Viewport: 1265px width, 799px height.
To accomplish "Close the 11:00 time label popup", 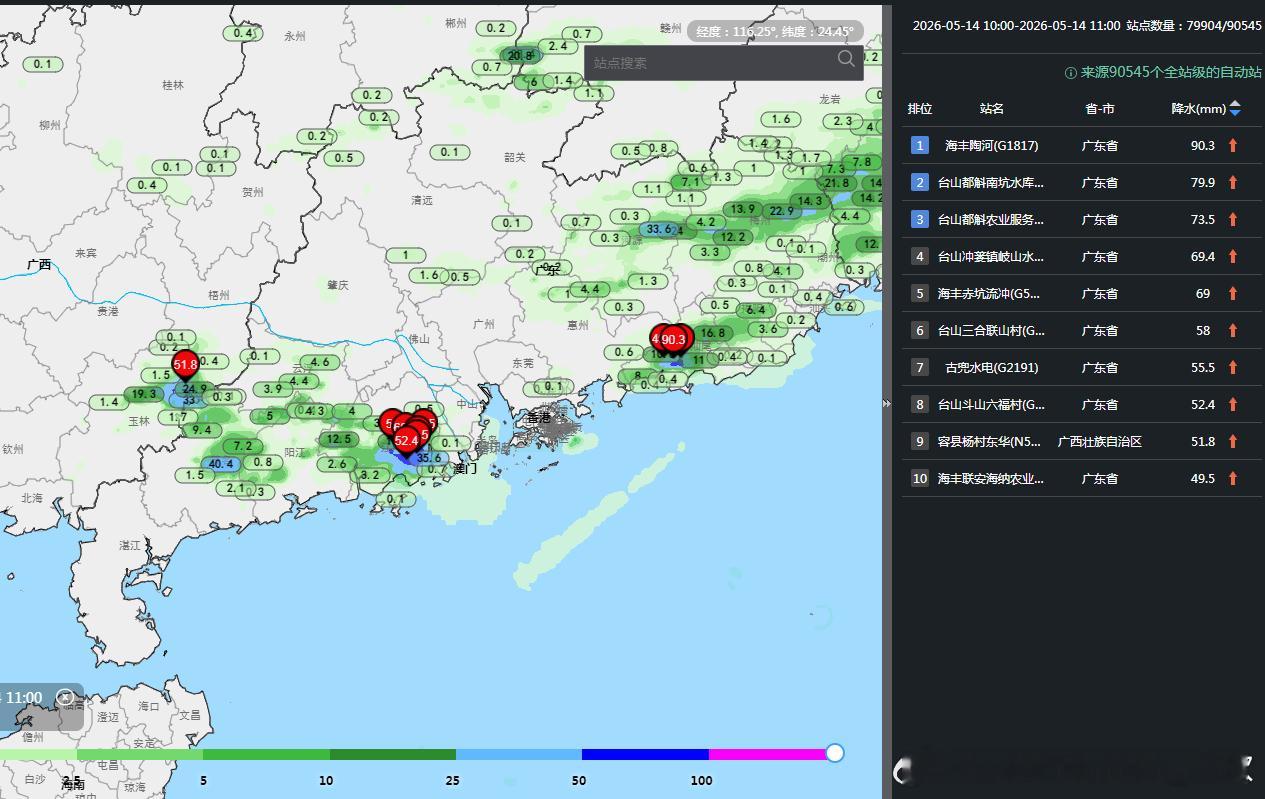I will (65, 697).
